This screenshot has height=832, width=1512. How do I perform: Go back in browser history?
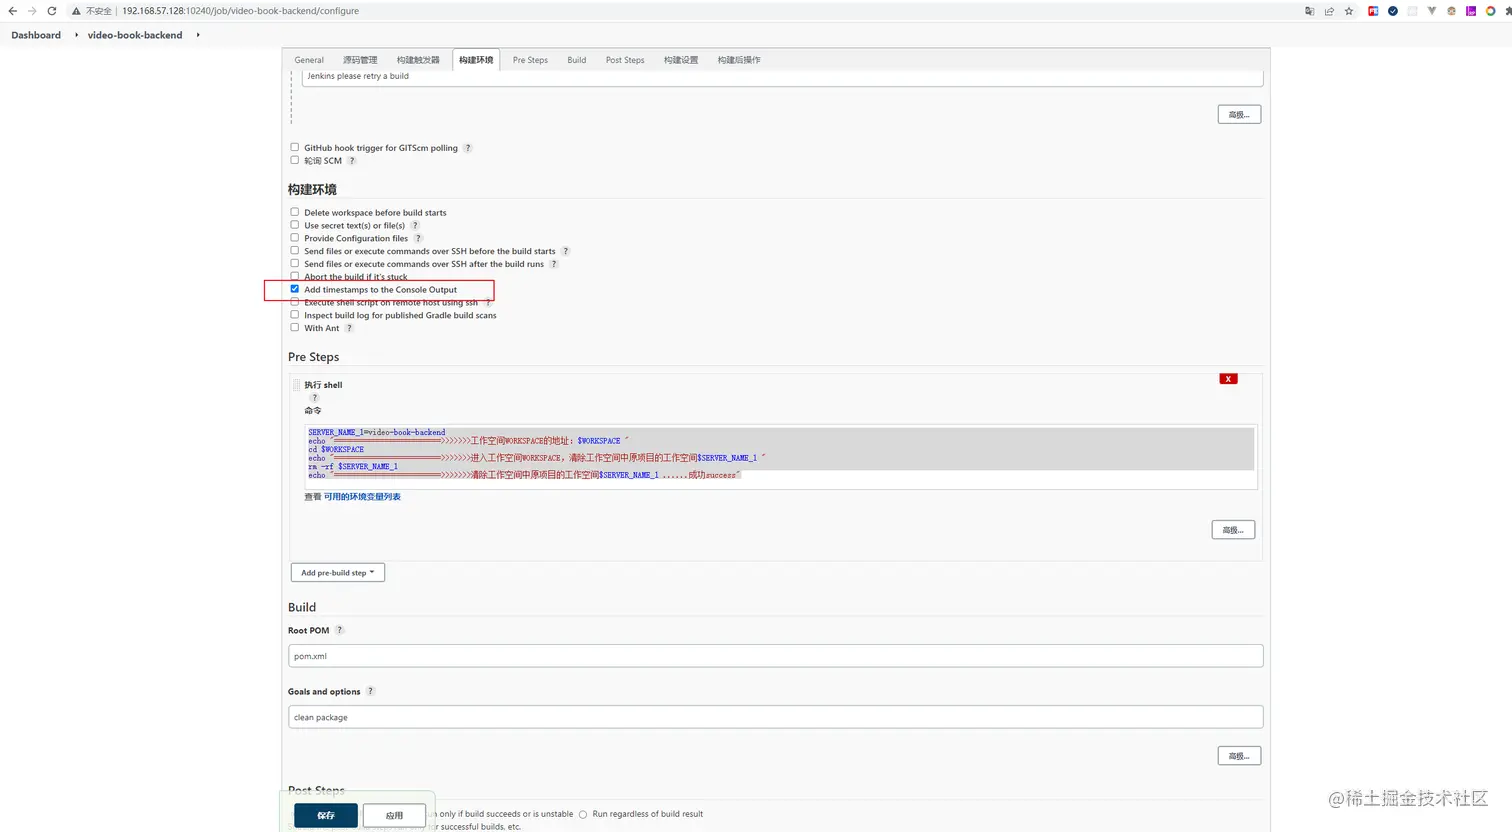pos(12,11)
